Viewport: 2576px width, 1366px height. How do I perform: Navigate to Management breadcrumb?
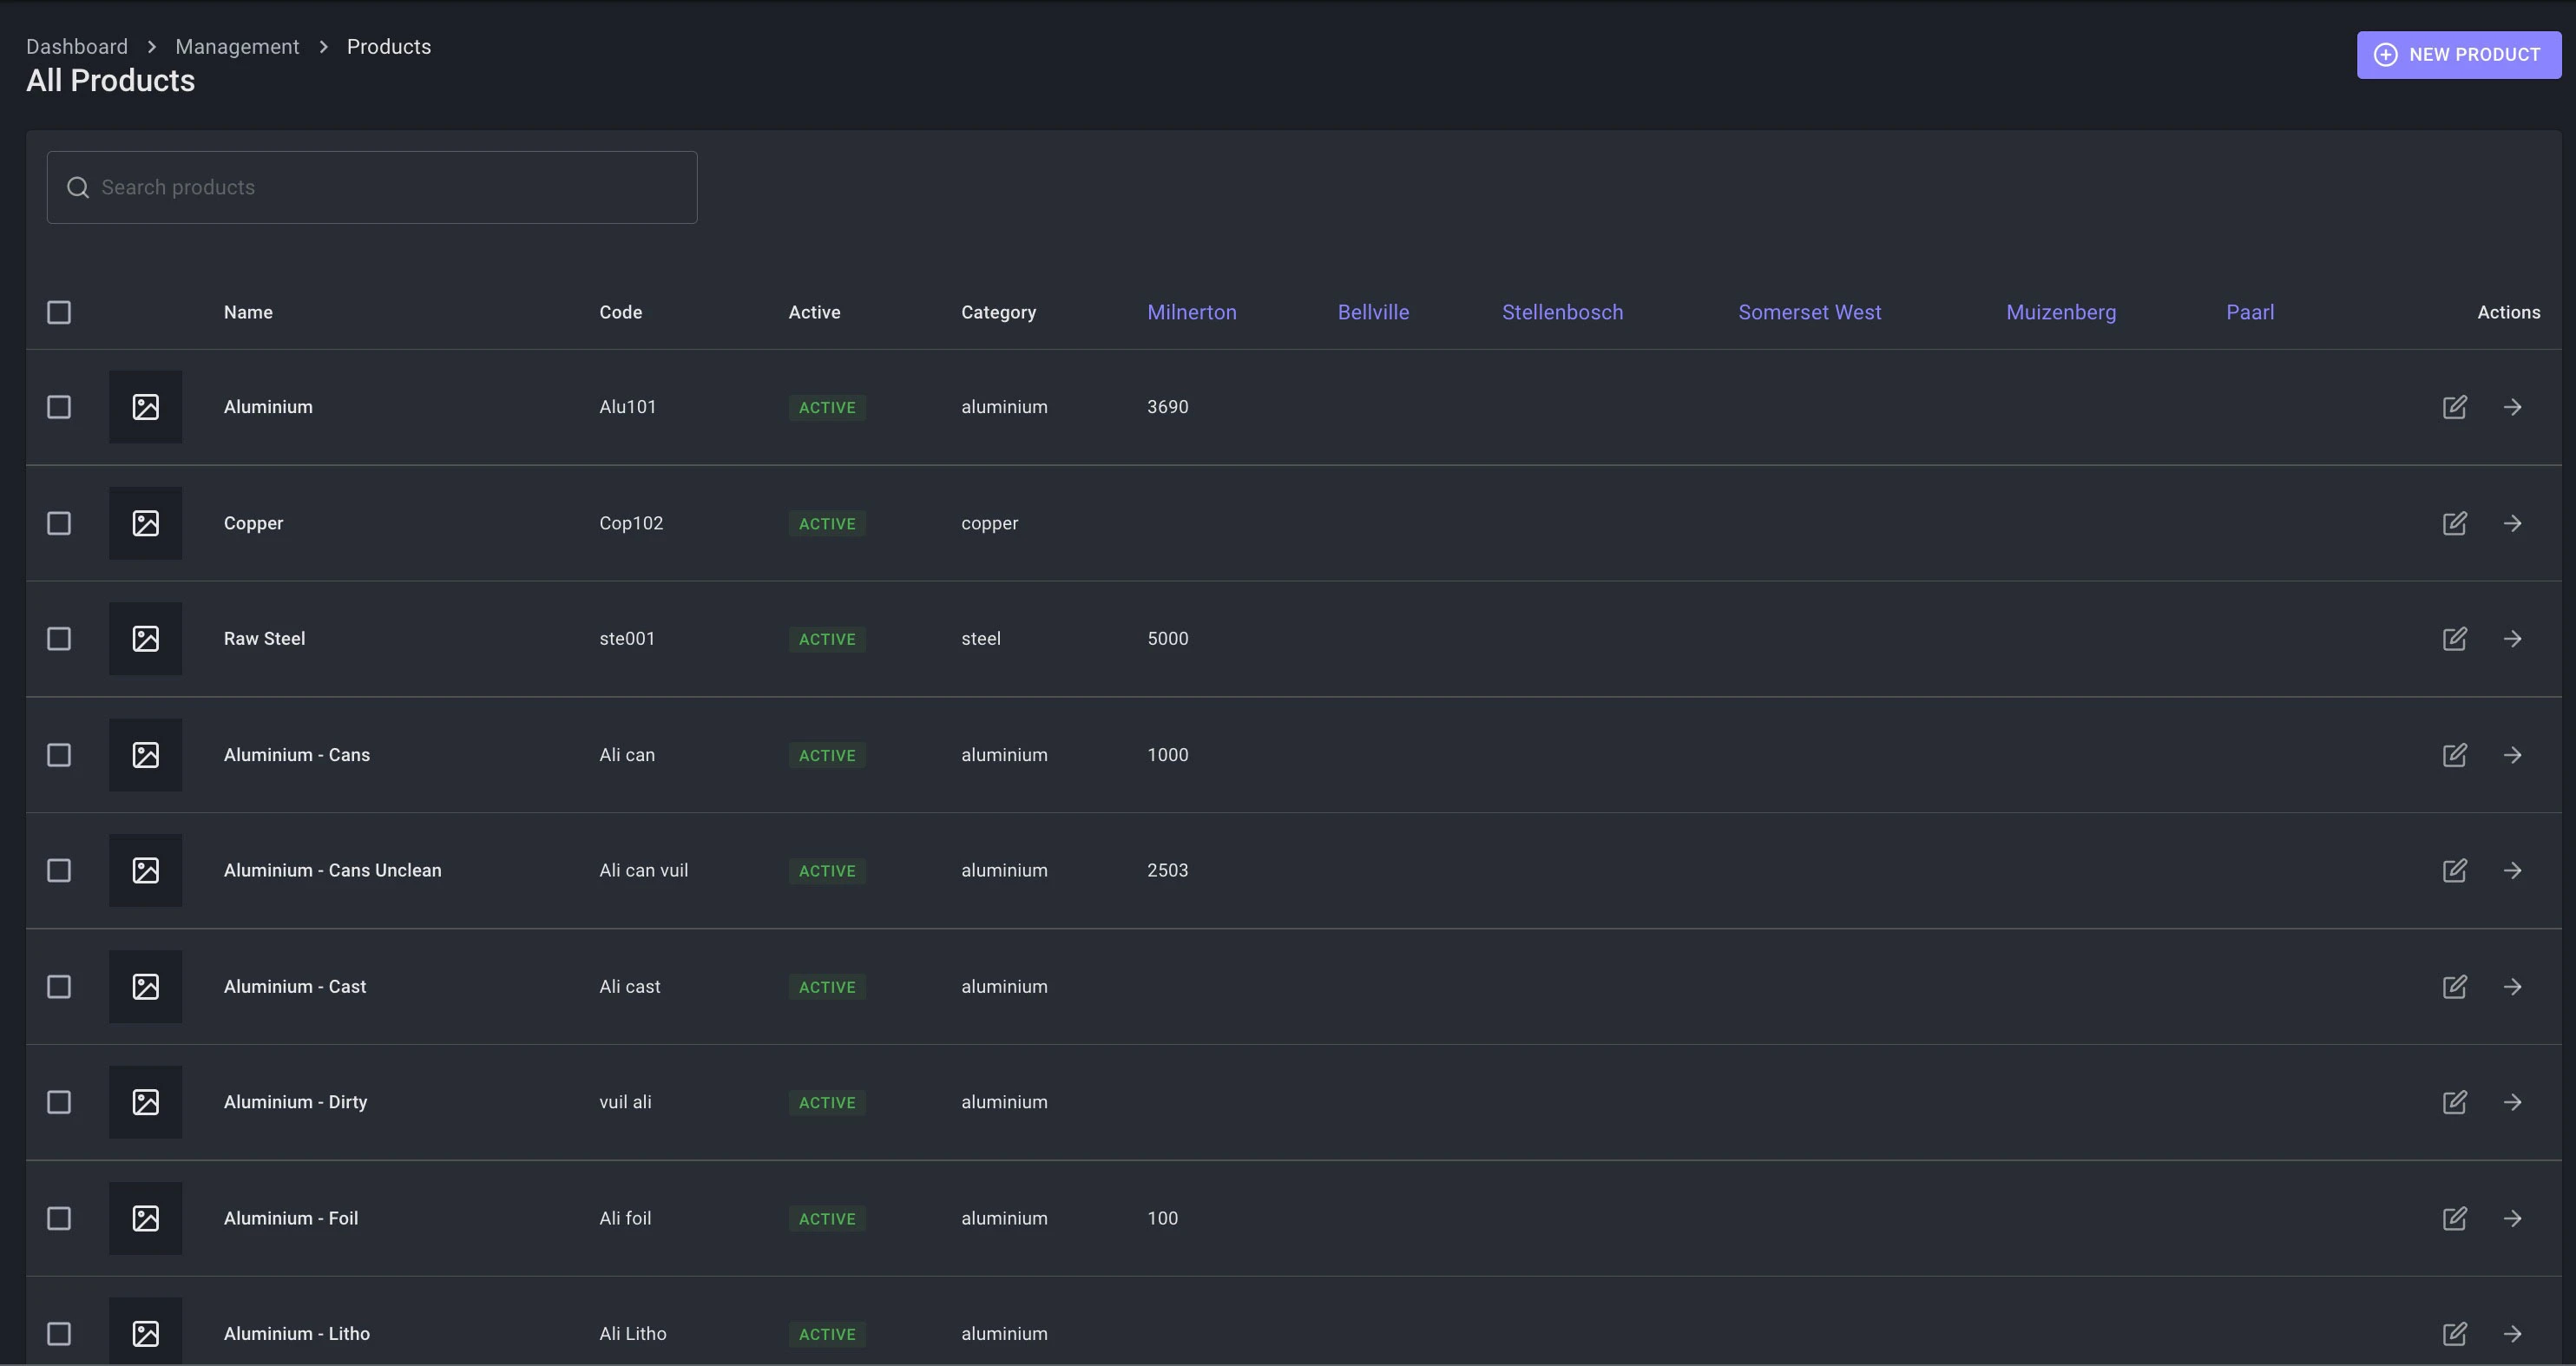[x=237, y=47]
